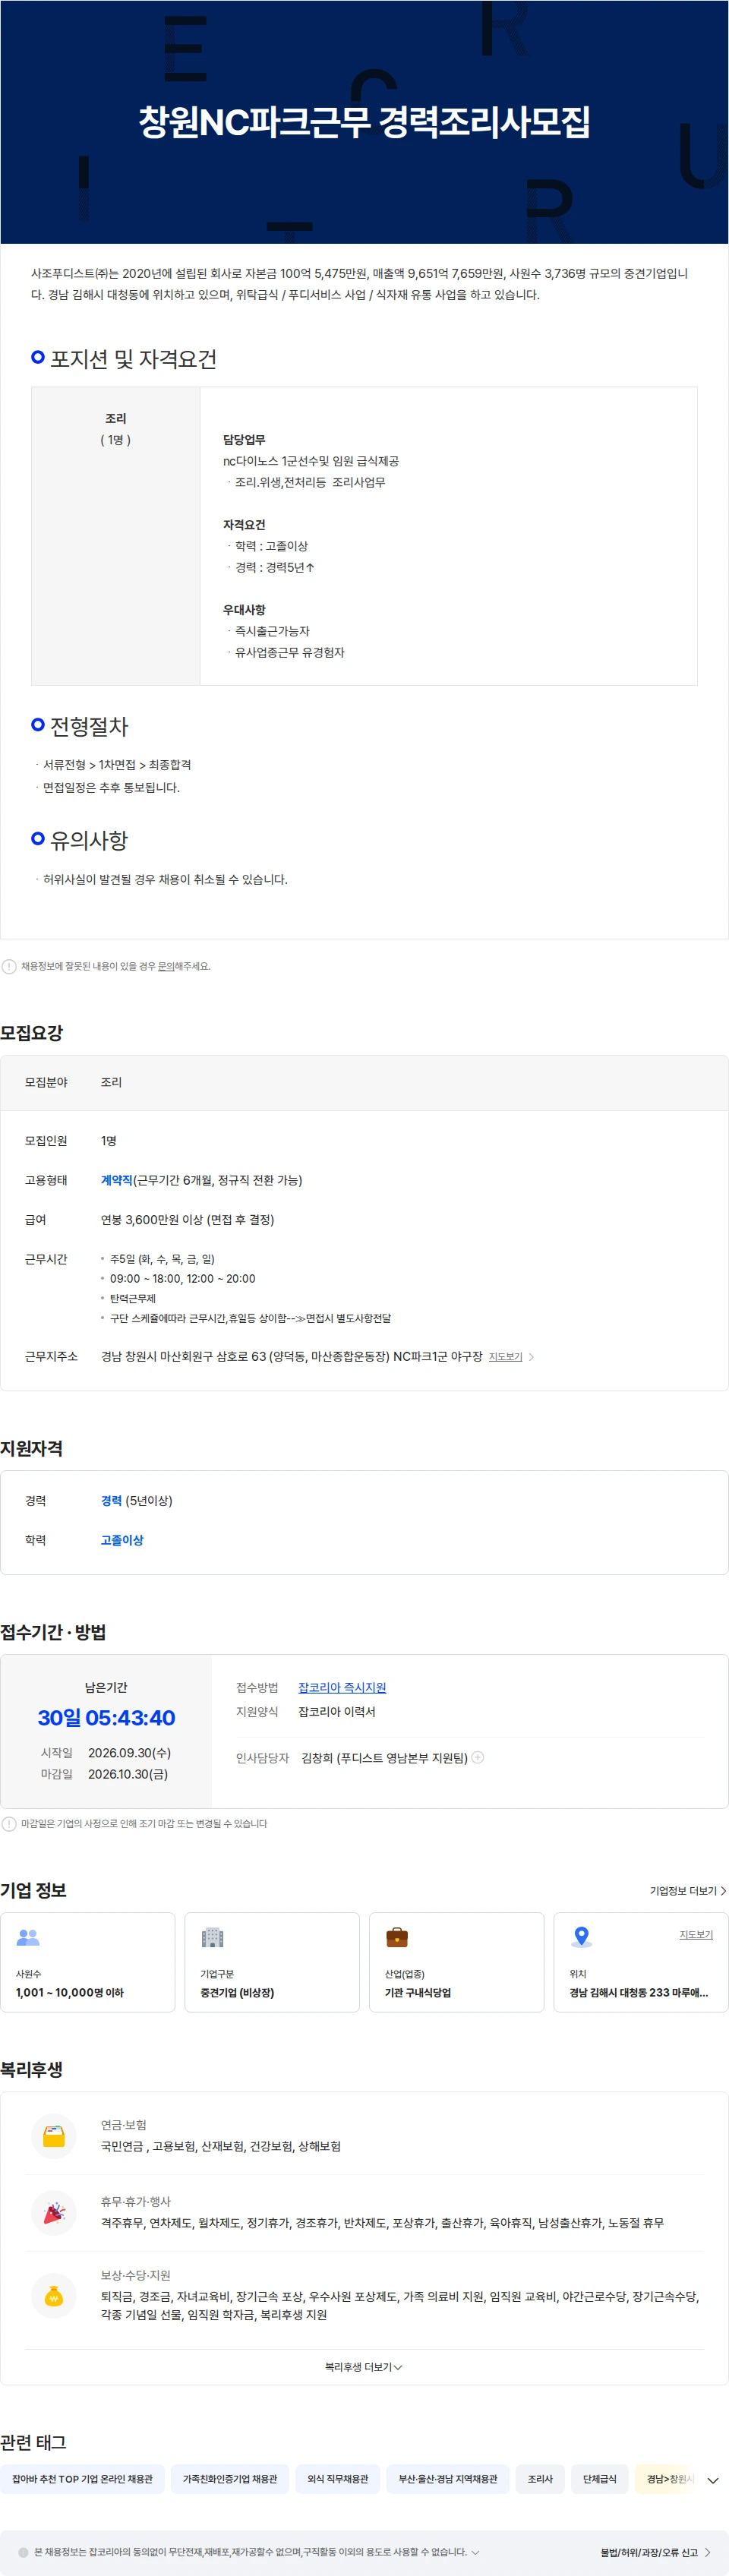The height and width of the screenshot is (2576, 729).
Task: Expand the 잡코리아 copyright notice chevron
Action: (475, 2552)
